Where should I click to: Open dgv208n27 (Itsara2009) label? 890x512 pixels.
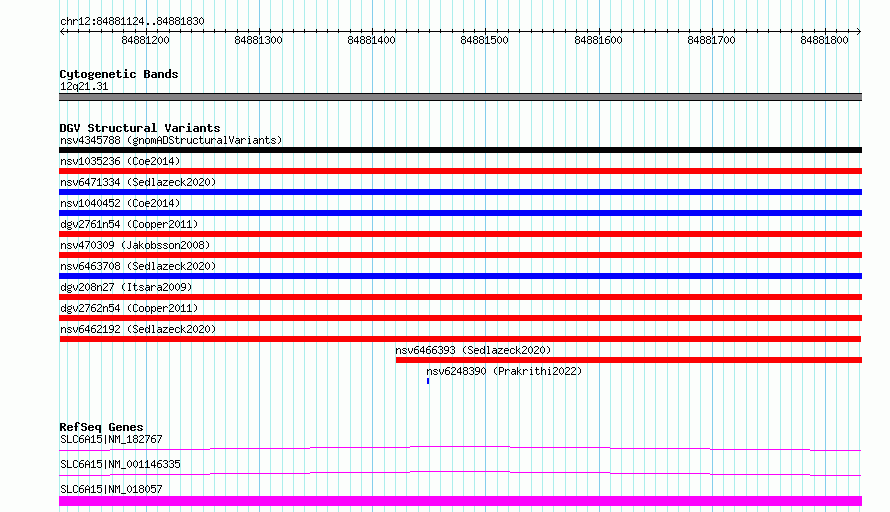pyautogui.click(x=126, y=287)
